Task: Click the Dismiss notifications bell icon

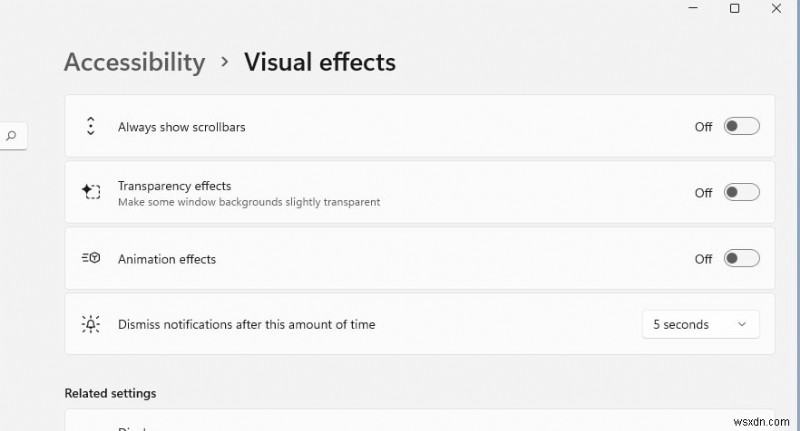Action: [91, 324]
